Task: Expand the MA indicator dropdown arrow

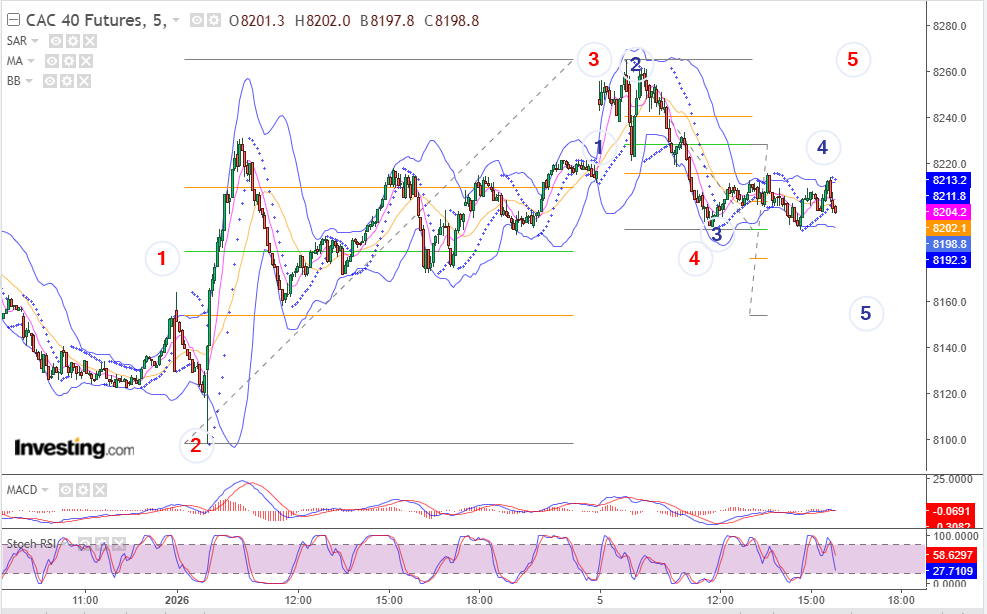Action: (x=31, y=61)
